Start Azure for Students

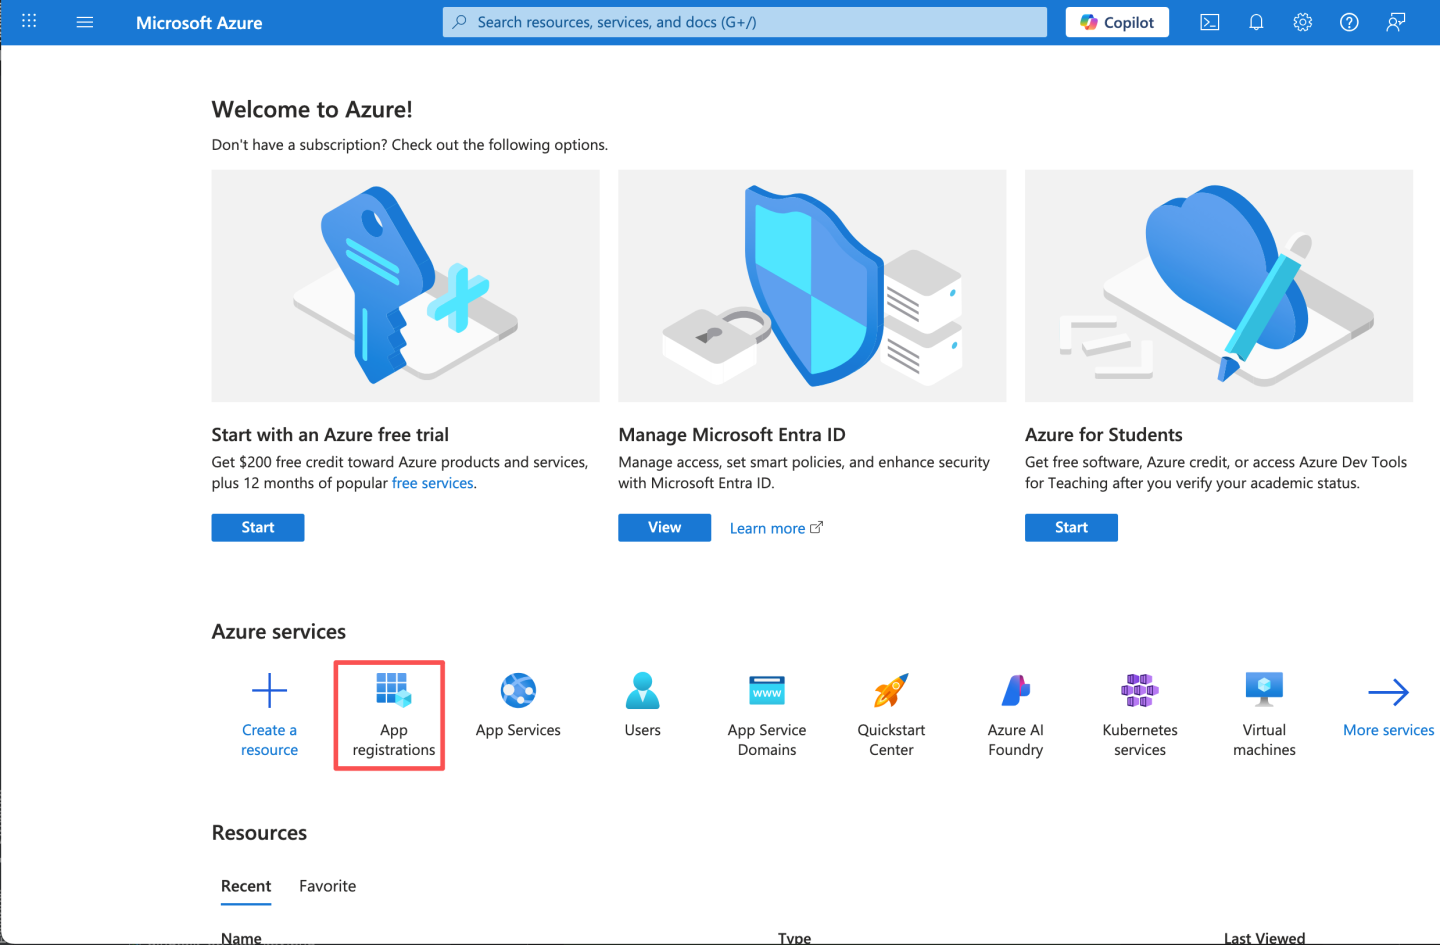[x=1071, y=527]
